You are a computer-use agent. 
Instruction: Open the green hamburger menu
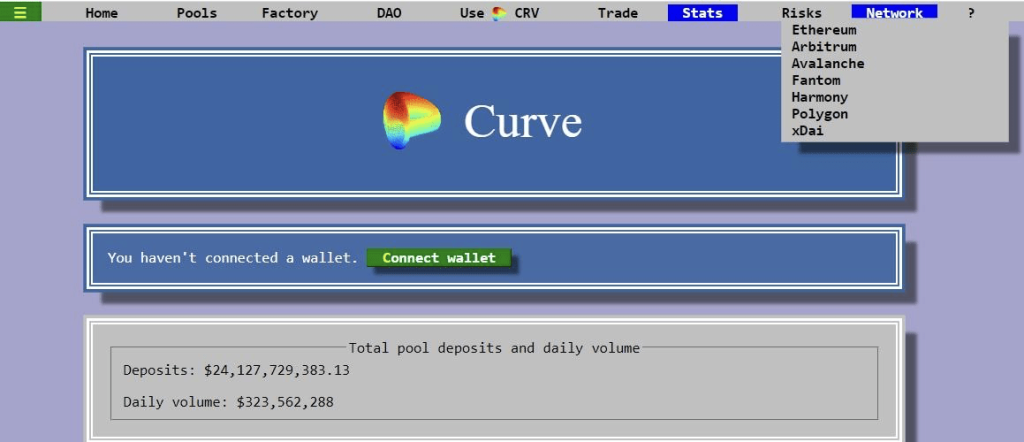tap(20, 12)
